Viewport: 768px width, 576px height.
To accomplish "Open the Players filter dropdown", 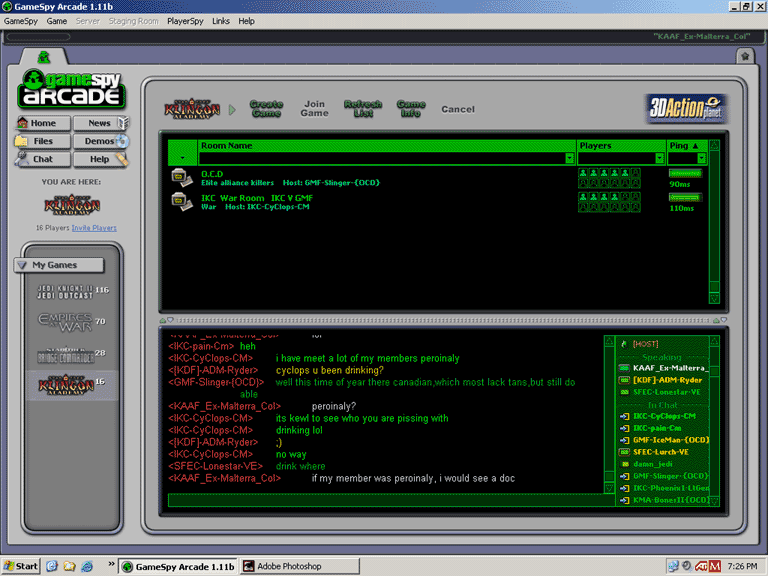I will [659, 158].
